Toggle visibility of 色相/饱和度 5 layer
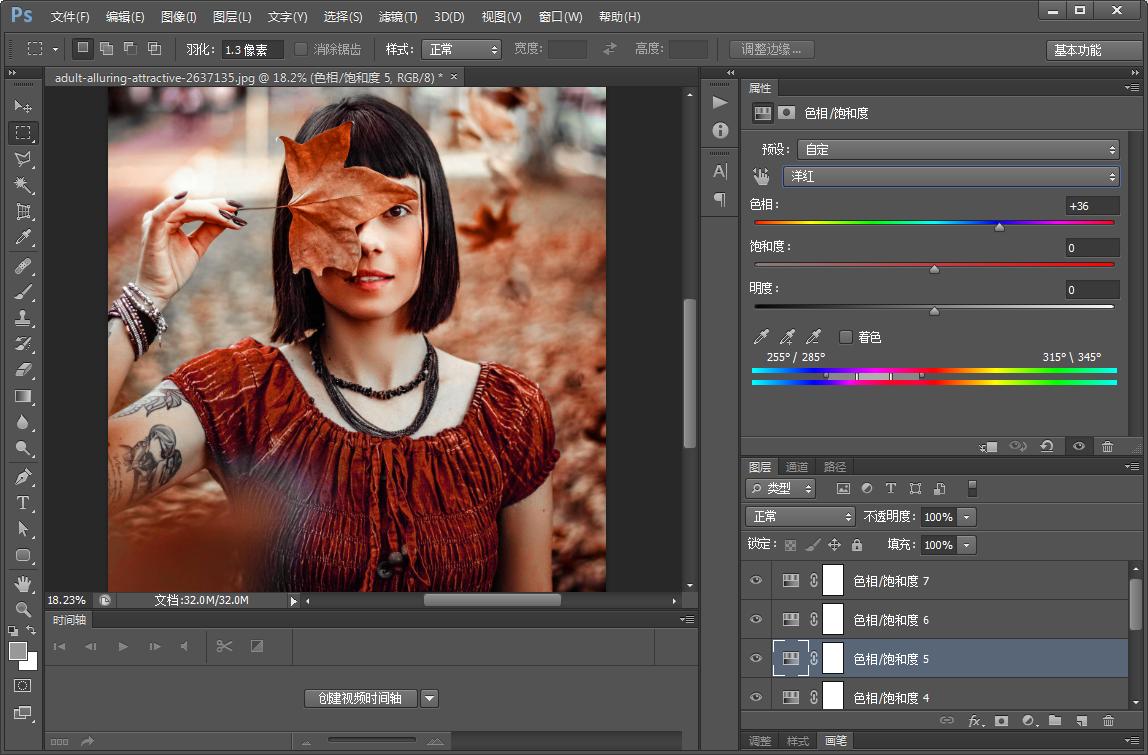 (x=756, y=659)
